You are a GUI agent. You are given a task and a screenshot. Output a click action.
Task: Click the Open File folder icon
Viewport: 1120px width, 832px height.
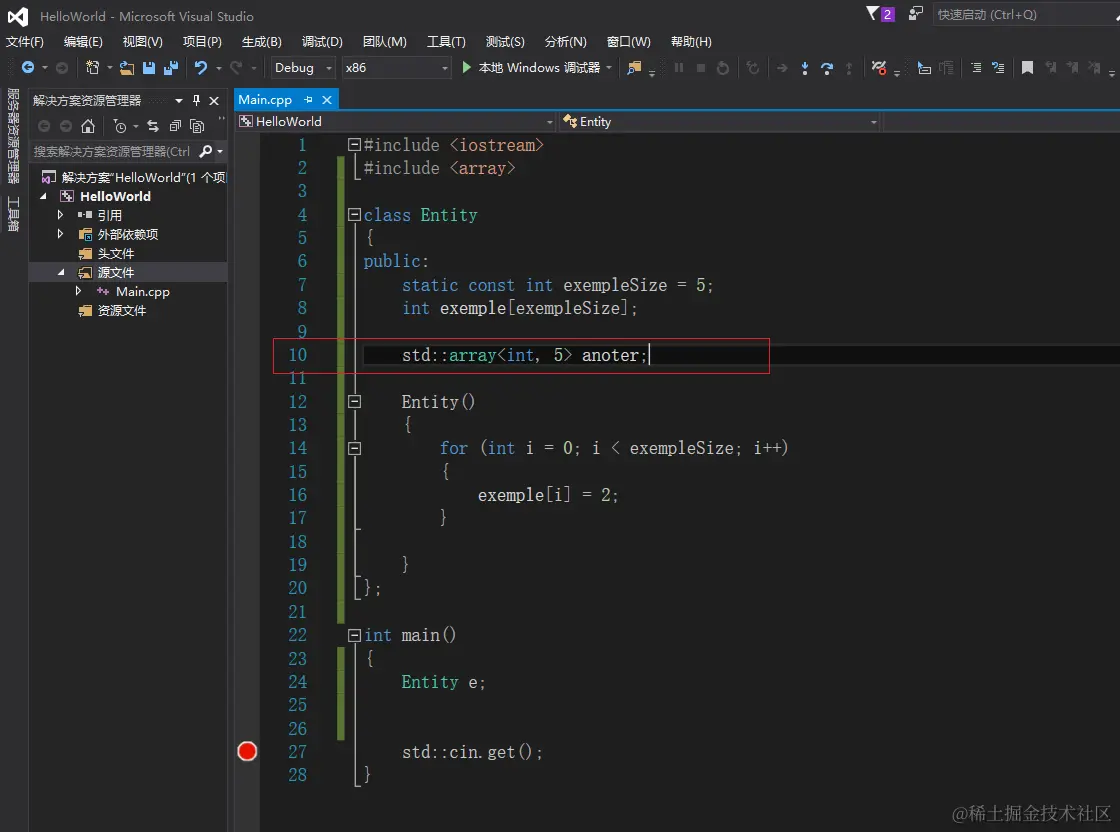(127, 68)
